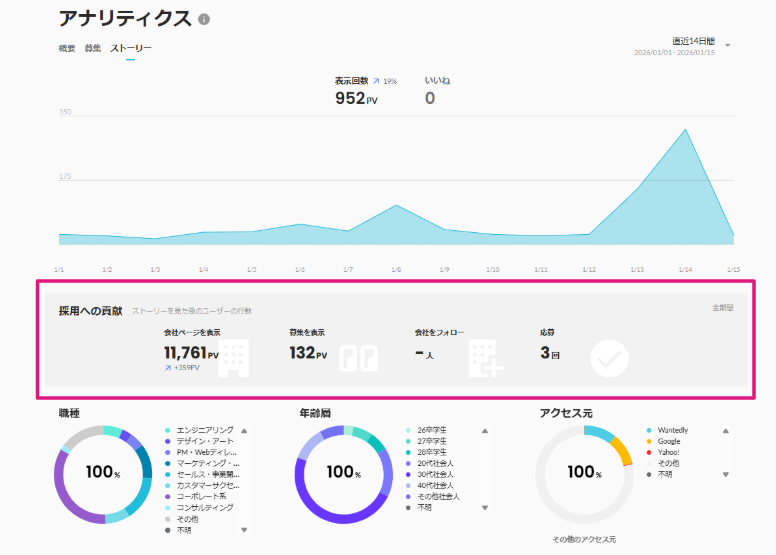Click the up arrow in 職種 legend
Viewport: 776px width, 555px height.
tap(244, 431)
